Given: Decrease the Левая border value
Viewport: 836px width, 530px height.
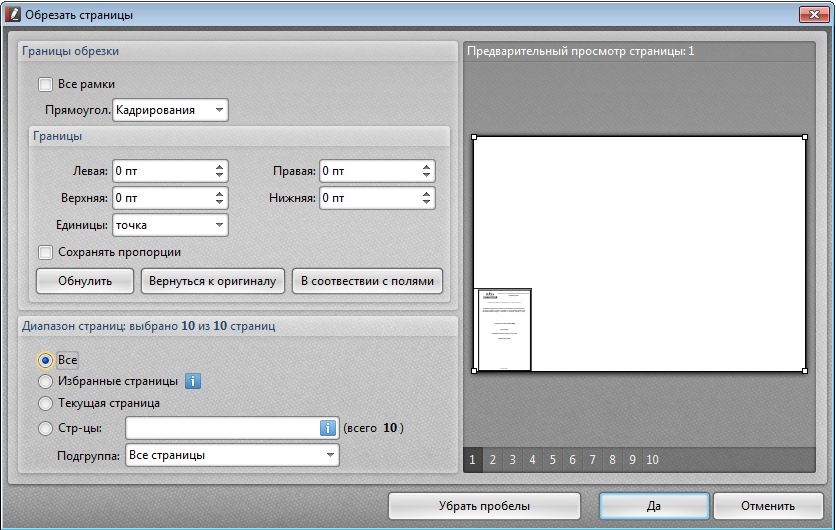Looking at the screenshot, I should pyautogui.click(x=219, y=175).
